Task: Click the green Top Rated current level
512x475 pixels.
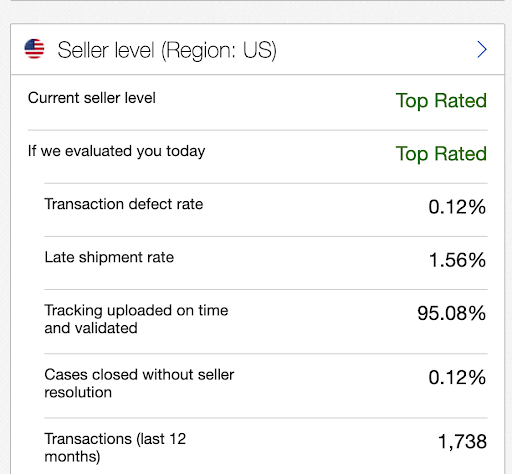Action: [x=441, y=101]
